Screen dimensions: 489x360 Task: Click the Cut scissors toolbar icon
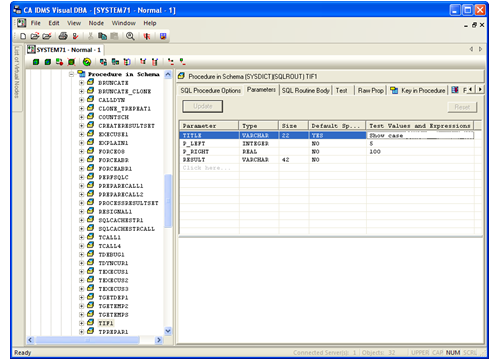click(x=90, y=36)
